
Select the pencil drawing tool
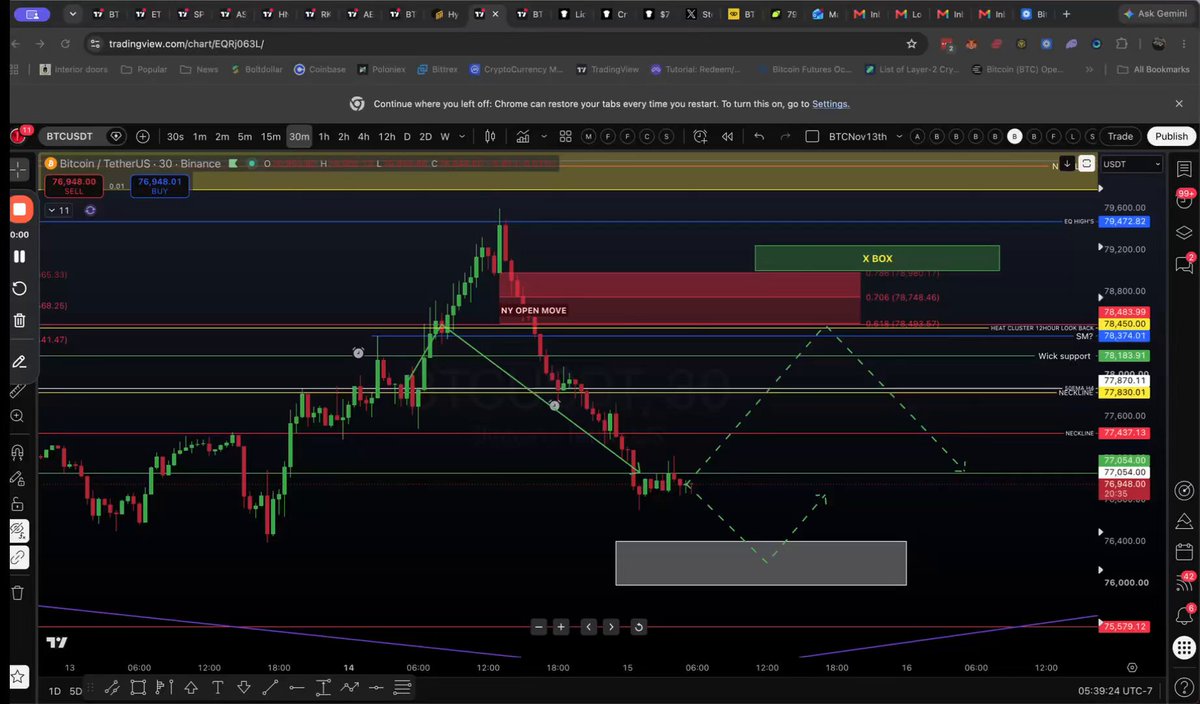tap(19, 361)
